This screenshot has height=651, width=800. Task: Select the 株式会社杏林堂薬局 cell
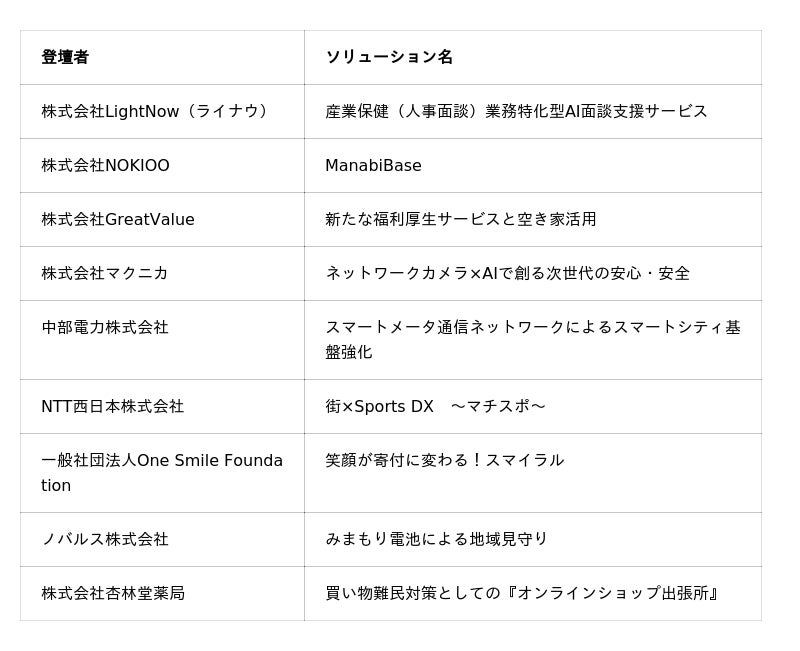113,593
